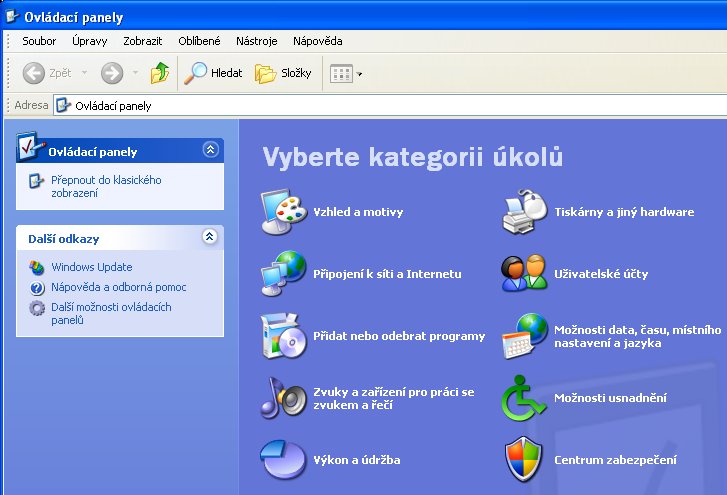The width and height of the screenshot is (727, 495).
Task: Open the Vzhled a motivy category icon
Action: [x=284, y=212]
